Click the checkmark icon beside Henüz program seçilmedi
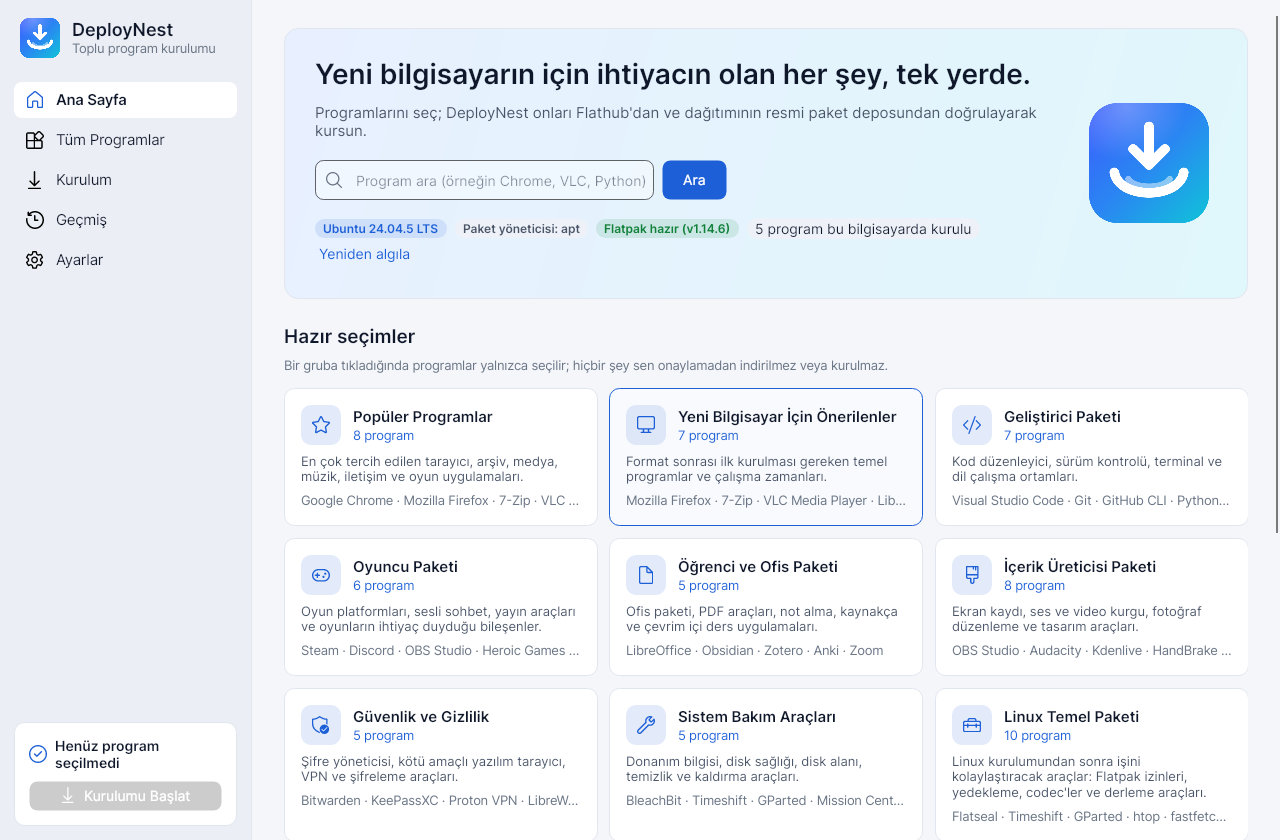This screenshot has width=1280, height=840. (38, 754)
